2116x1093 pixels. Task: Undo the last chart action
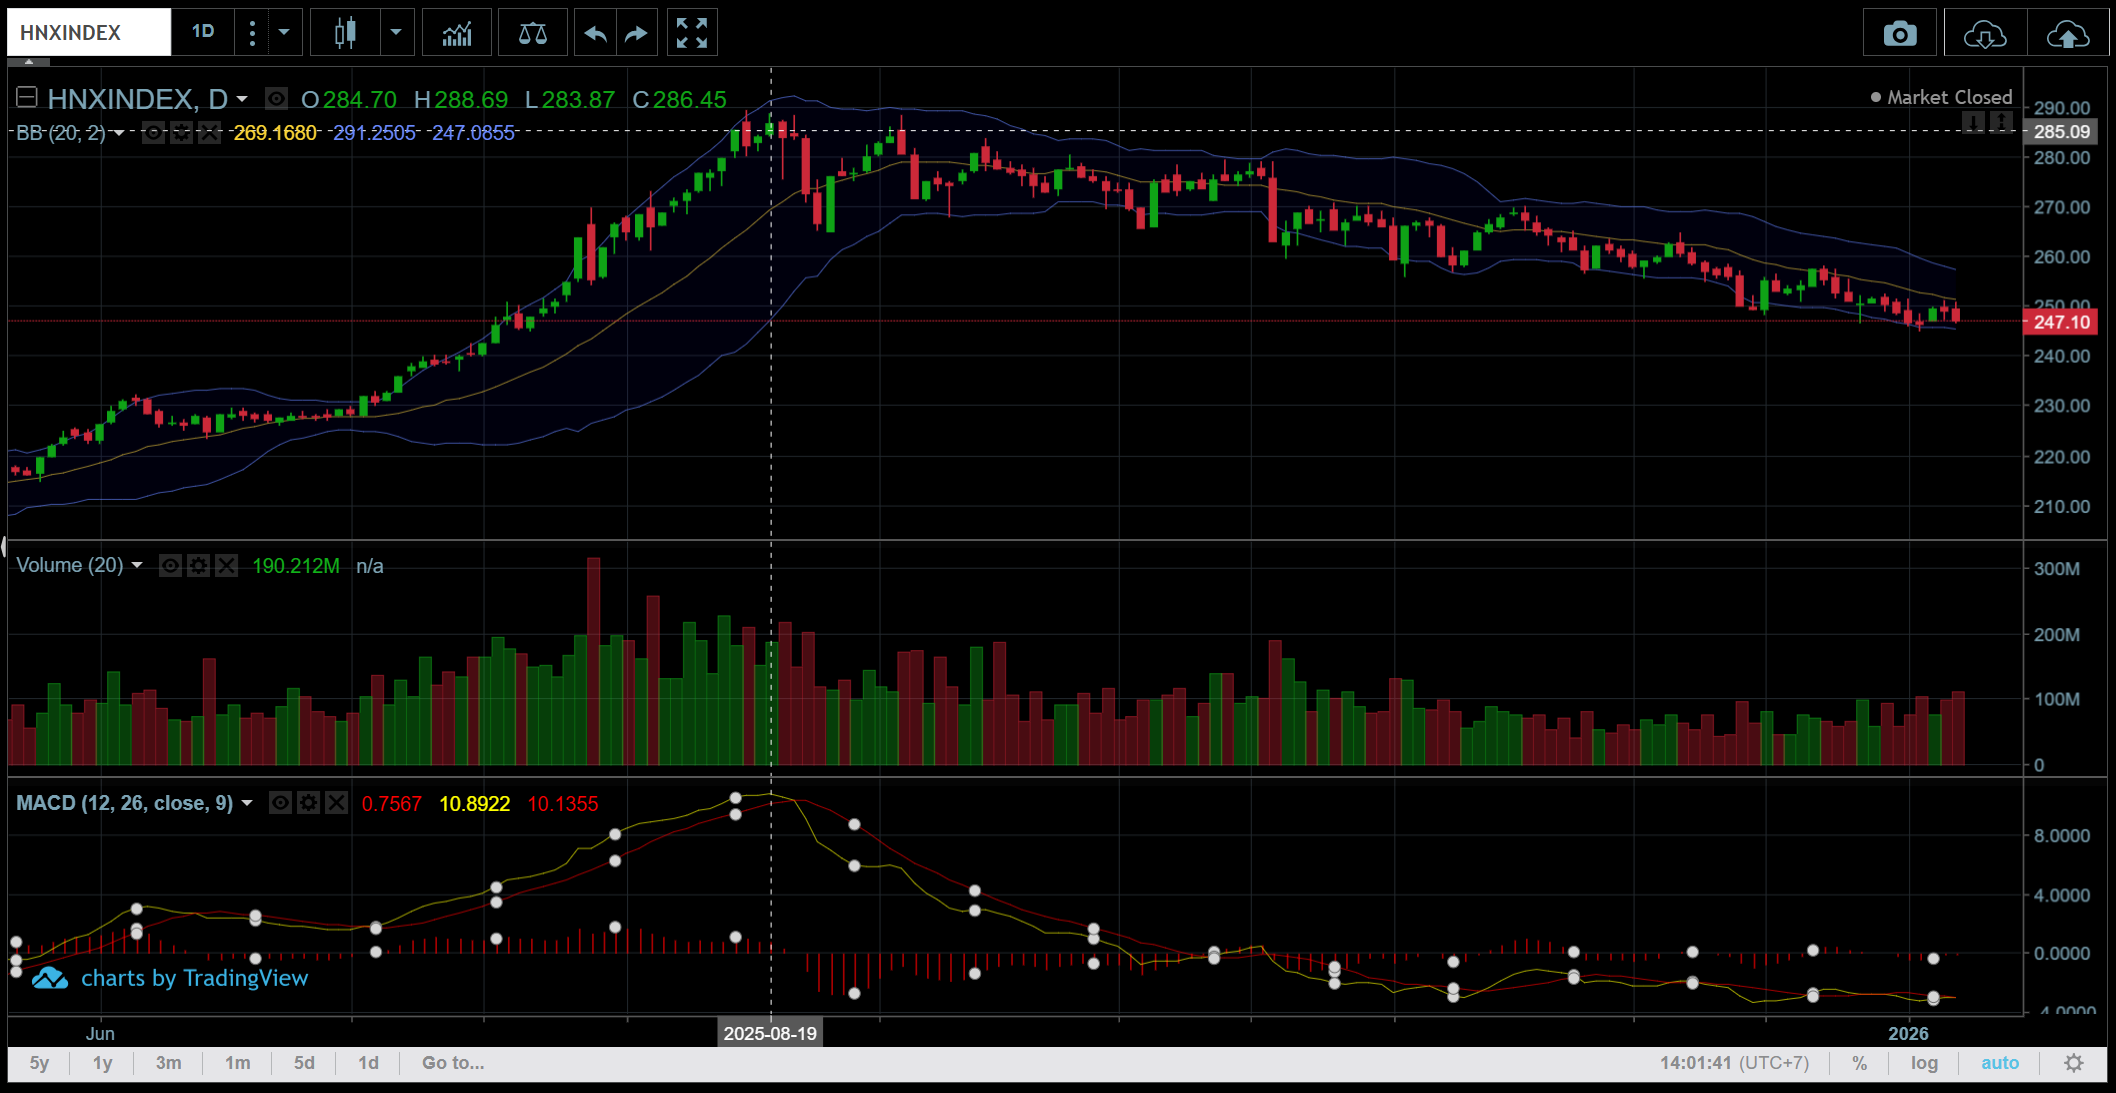click(x=595, y=33)
